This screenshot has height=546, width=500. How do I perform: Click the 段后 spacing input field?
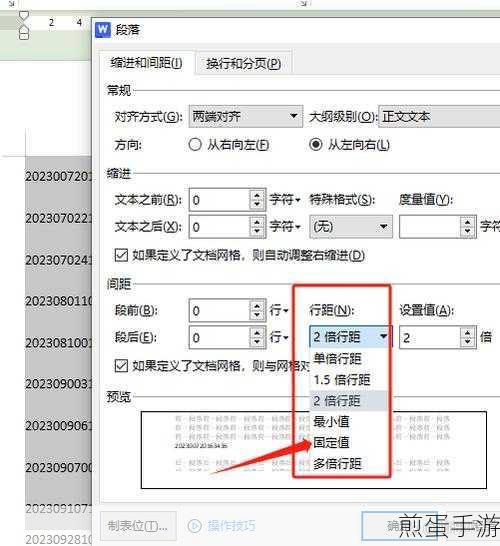pos(219,337)
